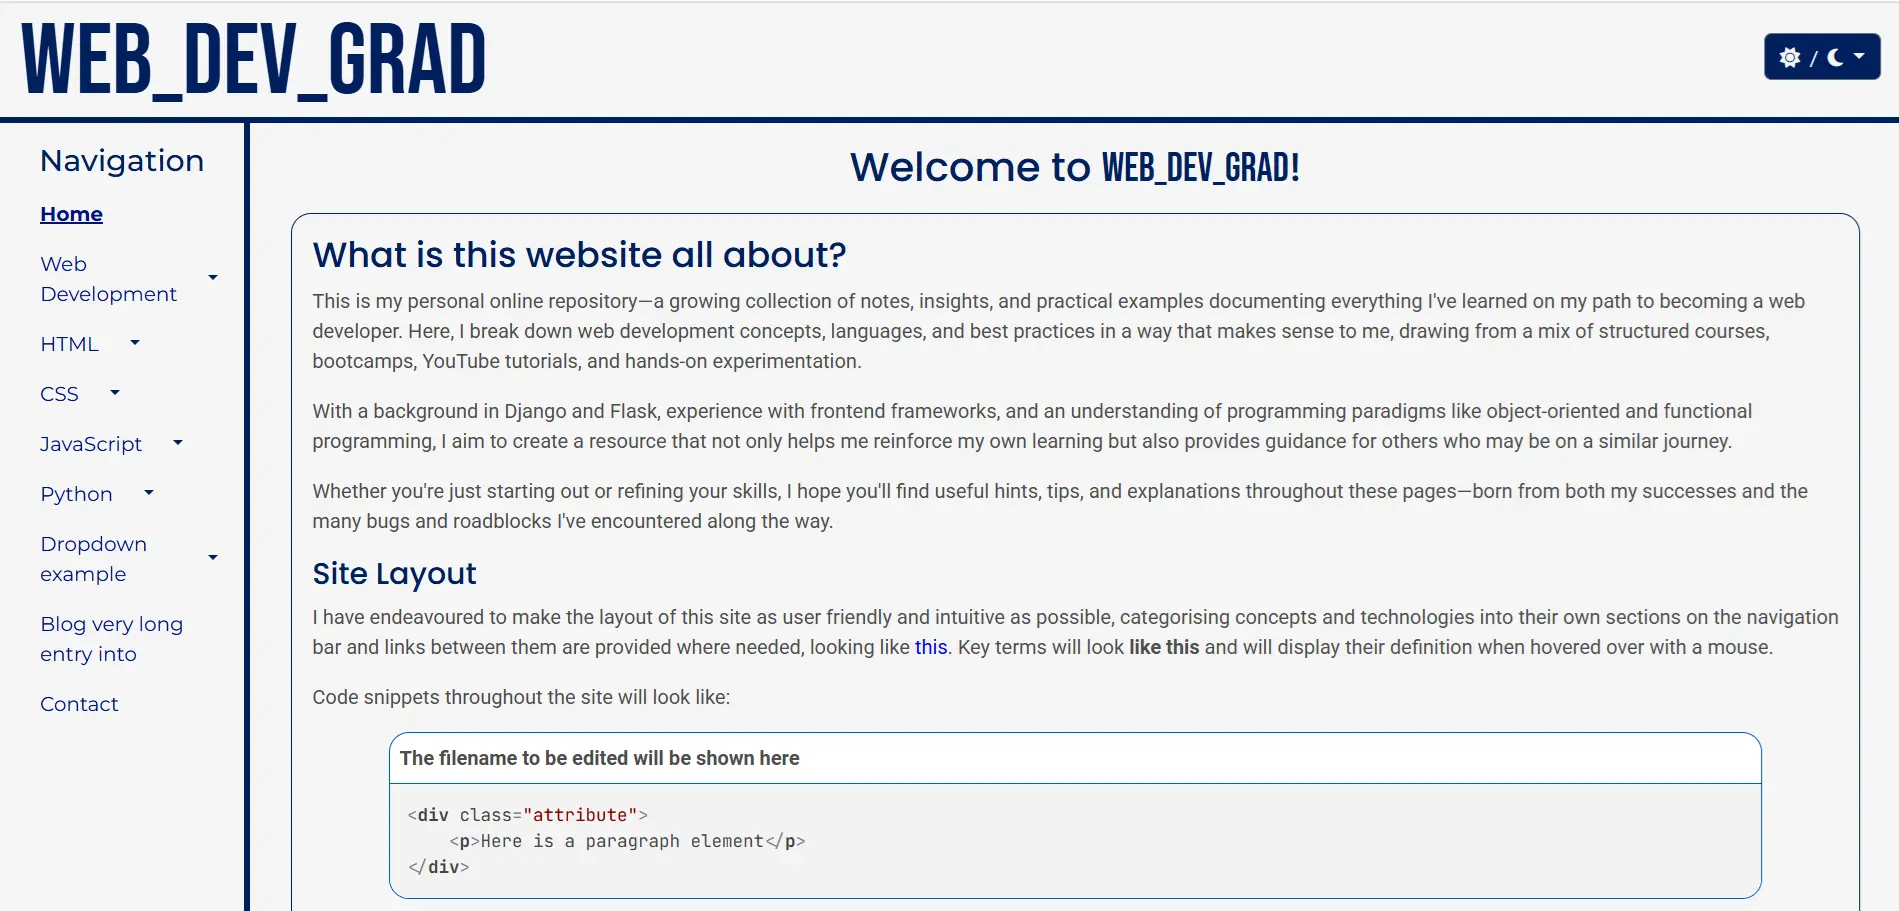Screen dimensions: 1899x911
Task: Follow the blue 'this' example link
Action: pyautogui.click(x=930, y=647)
